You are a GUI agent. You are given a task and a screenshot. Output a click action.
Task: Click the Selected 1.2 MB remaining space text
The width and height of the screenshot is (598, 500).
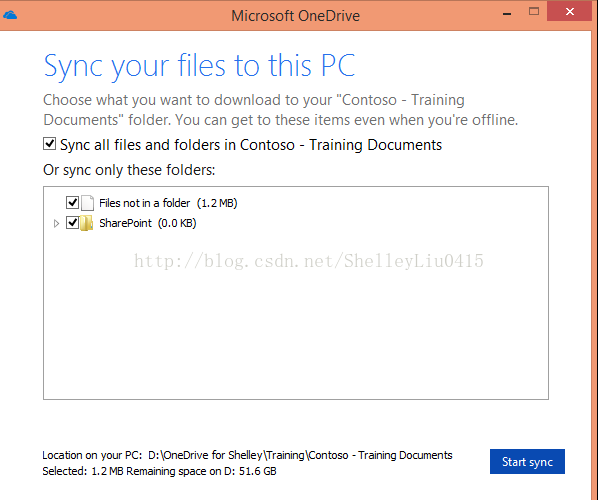click(159, 471)
